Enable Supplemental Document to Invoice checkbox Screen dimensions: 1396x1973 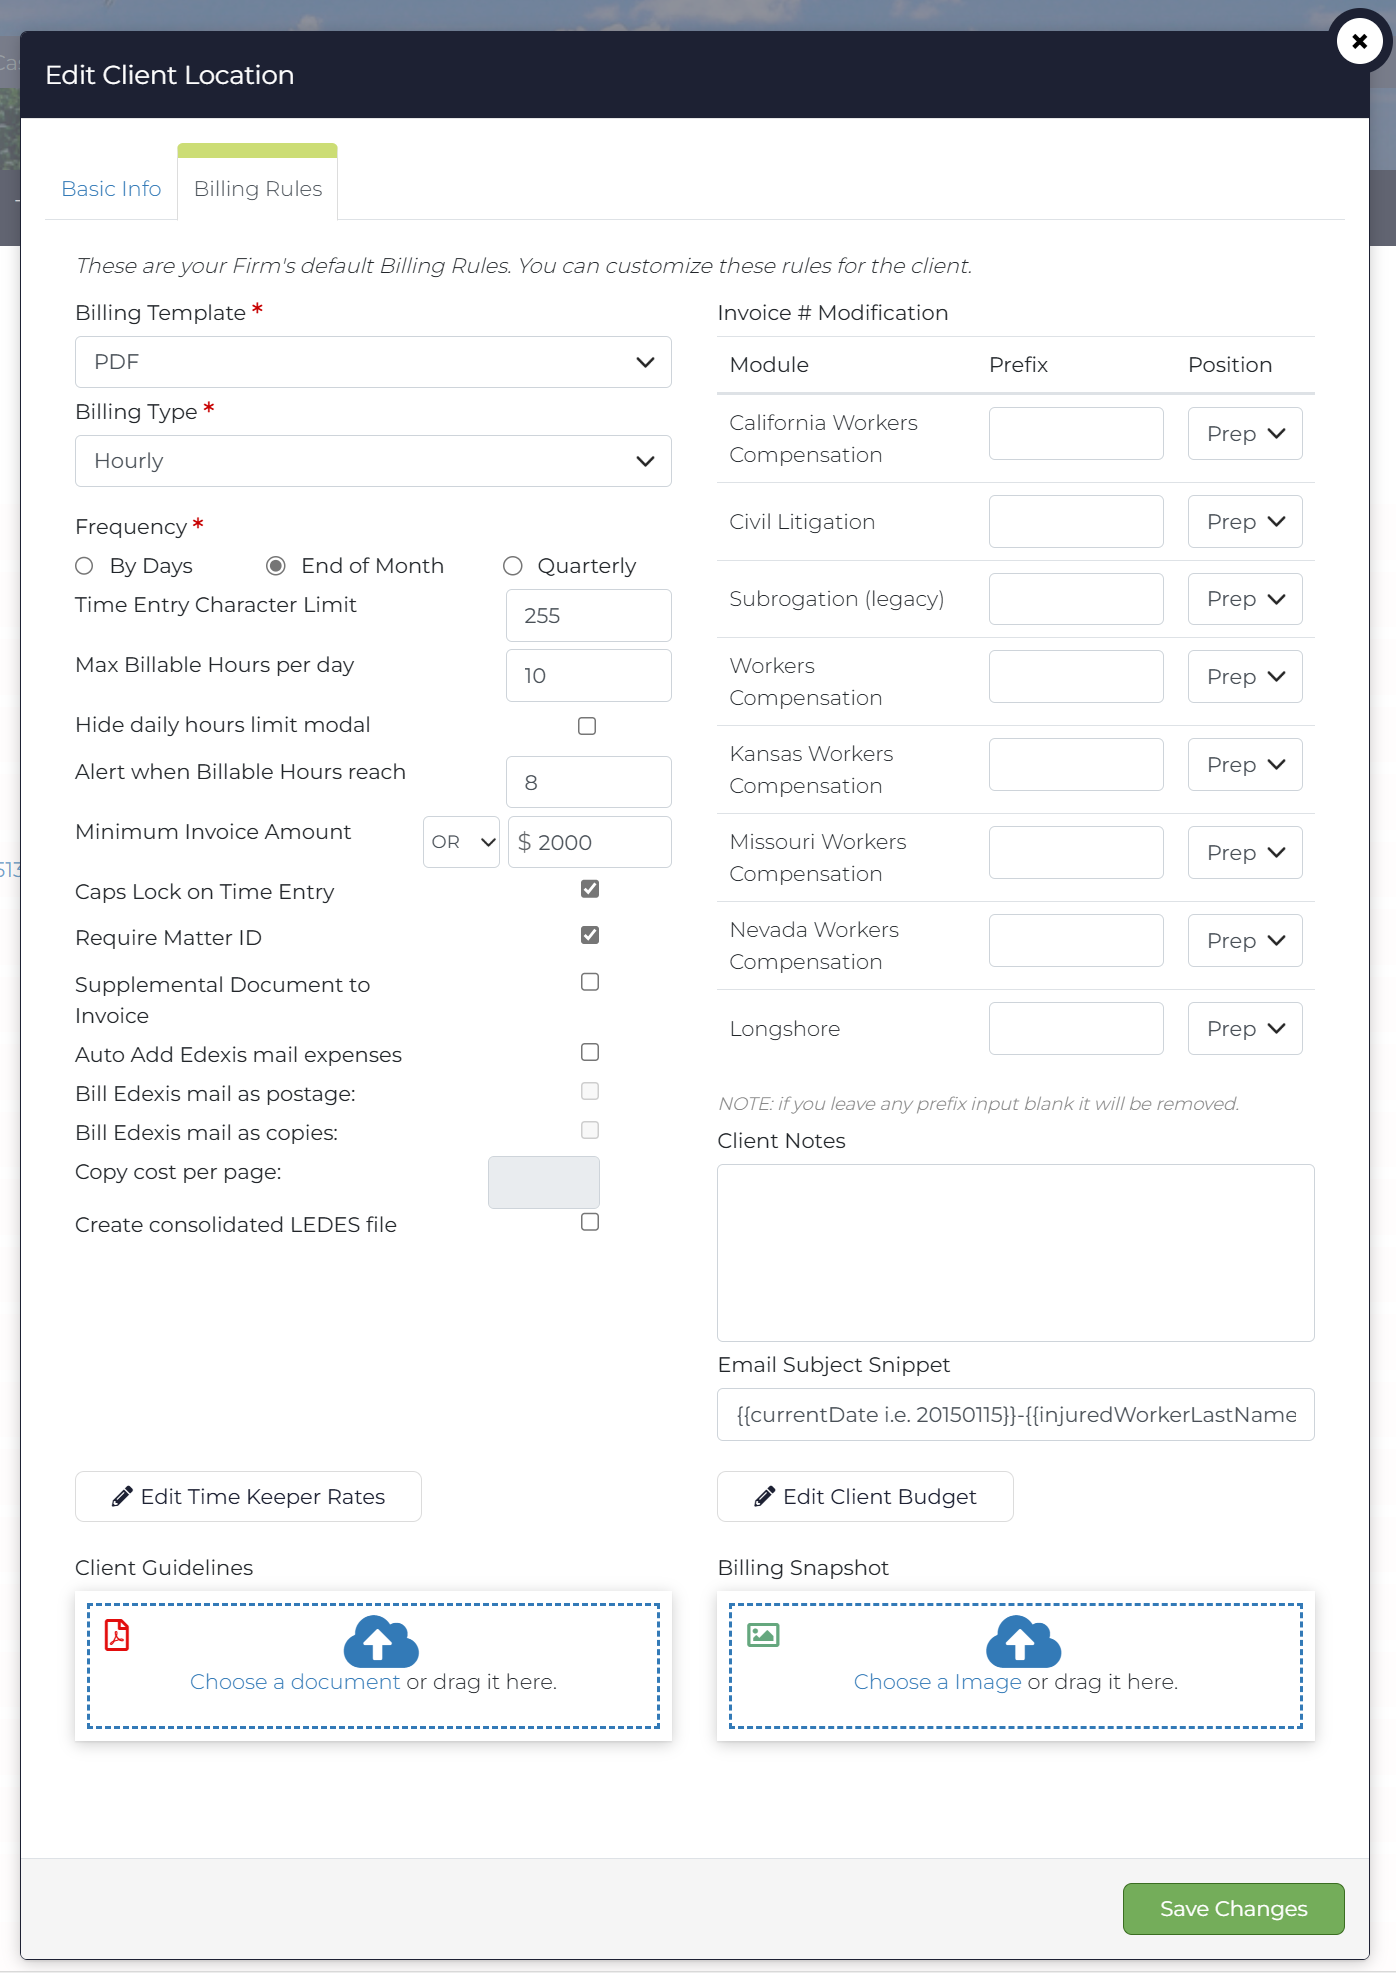590,982
